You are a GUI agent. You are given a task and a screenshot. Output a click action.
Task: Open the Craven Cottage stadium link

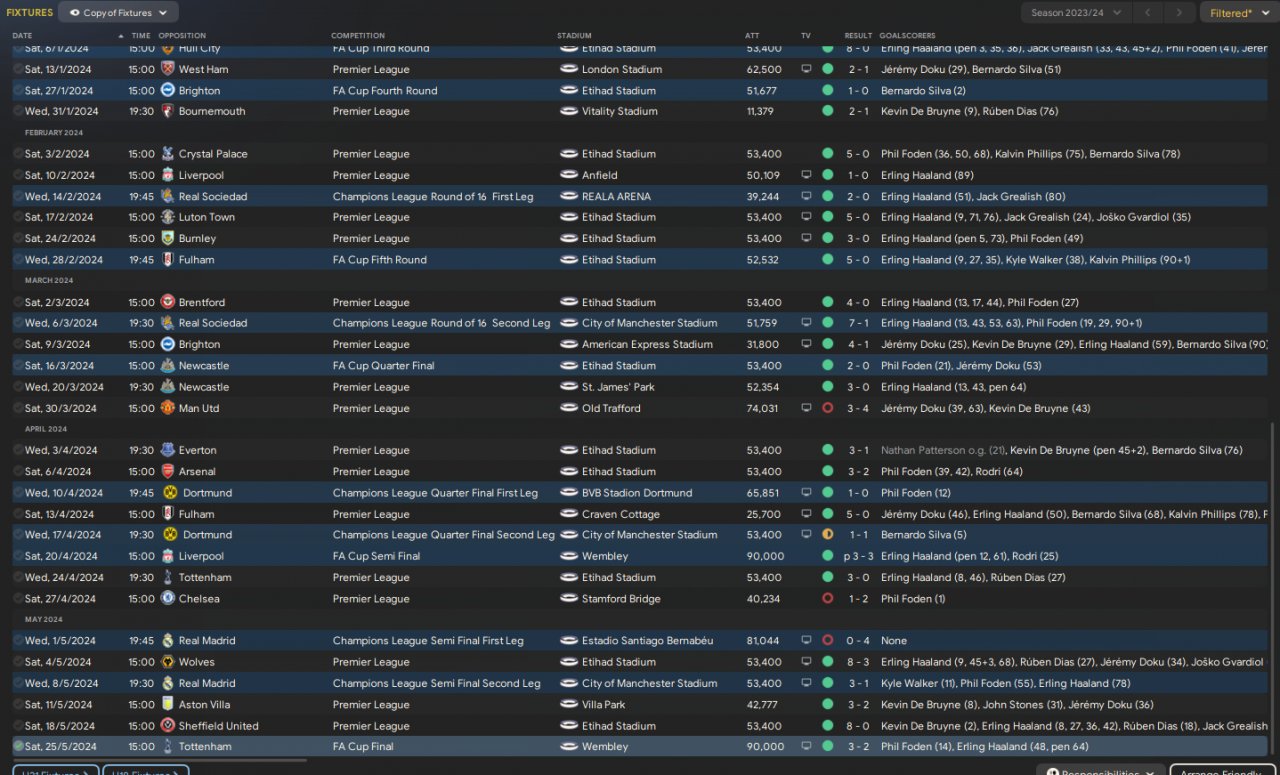pyautogui.click(x=621, y=514)
